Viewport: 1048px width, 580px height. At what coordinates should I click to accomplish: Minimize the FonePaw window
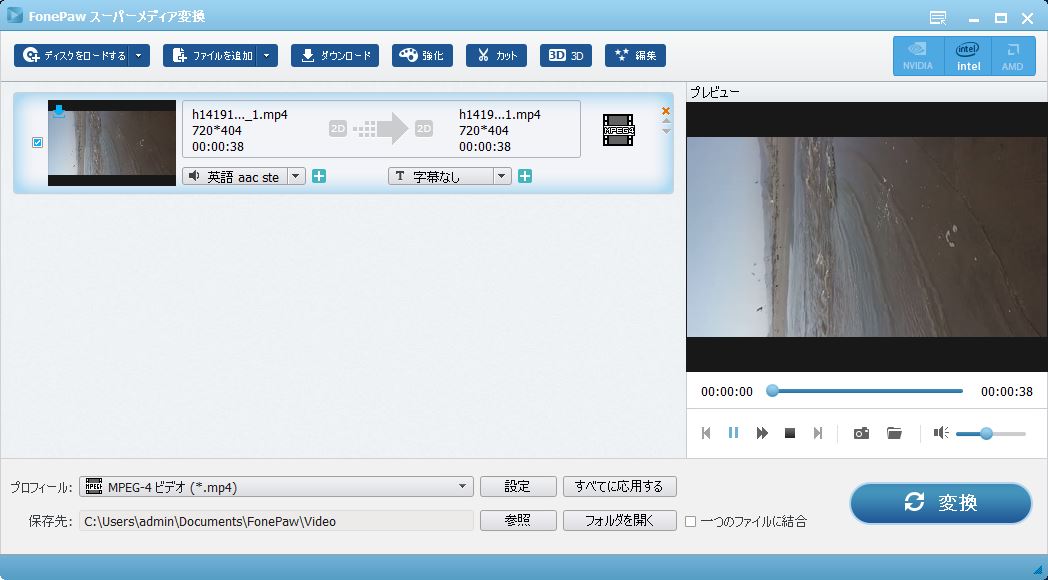[973, 18]
